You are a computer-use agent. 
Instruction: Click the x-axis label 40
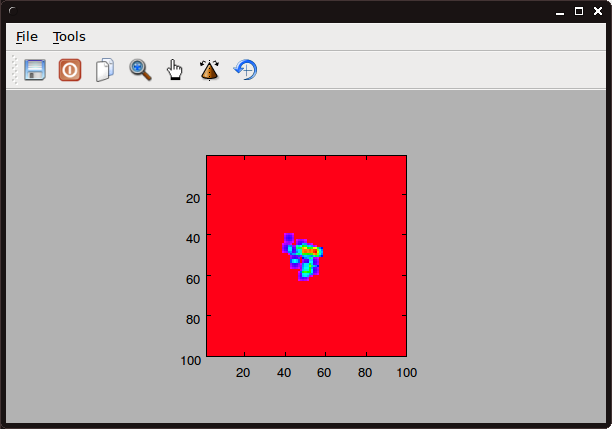(284, 373)
